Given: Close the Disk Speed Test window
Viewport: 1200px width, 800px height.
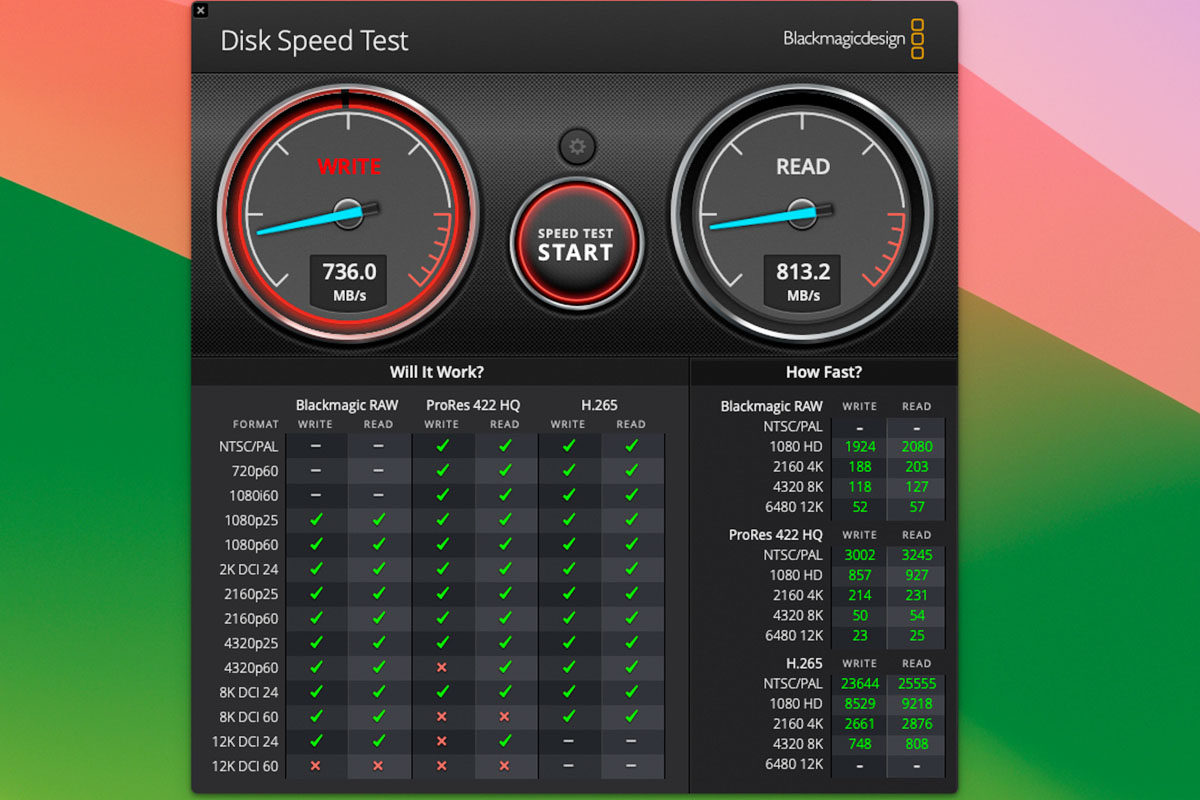Looking at the screenshot, I should coord(200,10).
